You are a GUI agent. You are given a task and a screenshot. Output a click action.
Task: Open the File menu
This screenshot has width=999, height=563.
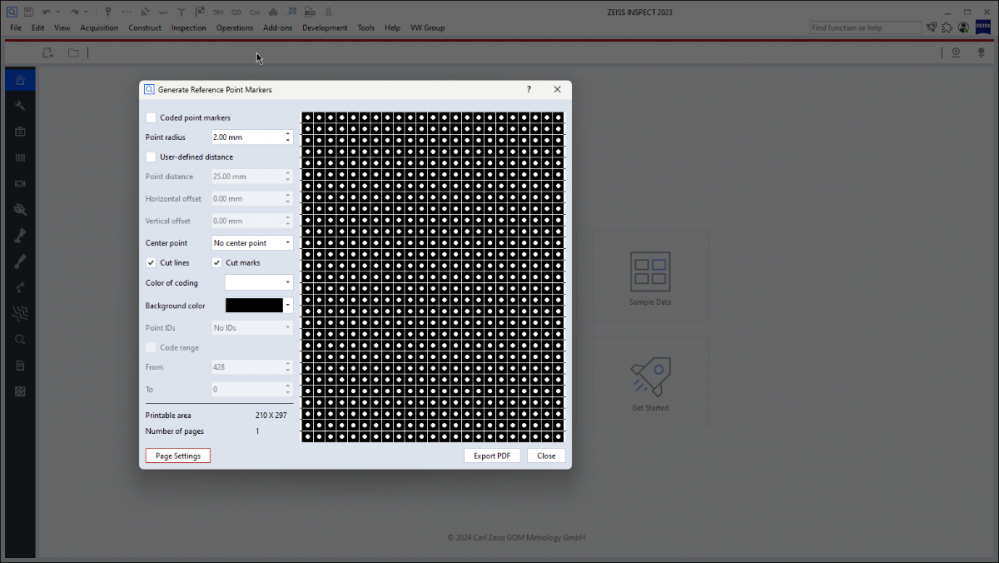coord(16,28)
